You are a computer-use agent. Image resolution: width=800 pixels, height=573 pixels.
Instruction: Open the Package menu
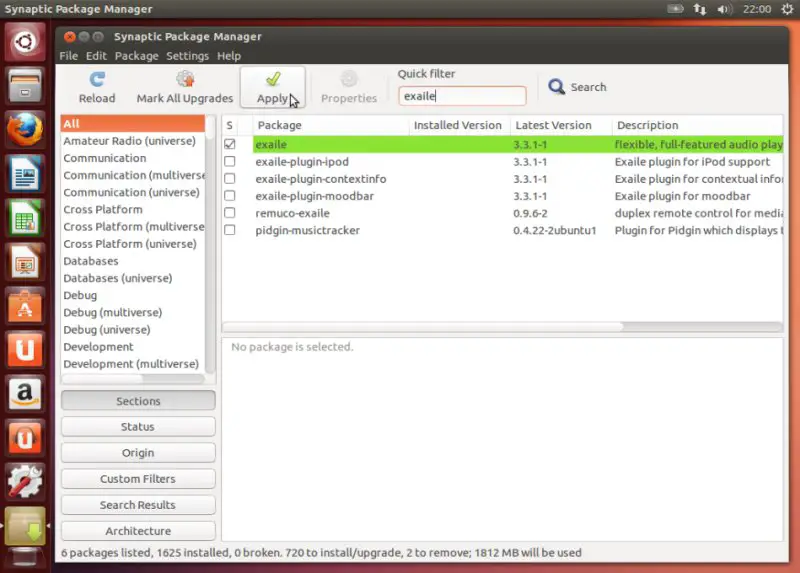(x=136, y=56)
